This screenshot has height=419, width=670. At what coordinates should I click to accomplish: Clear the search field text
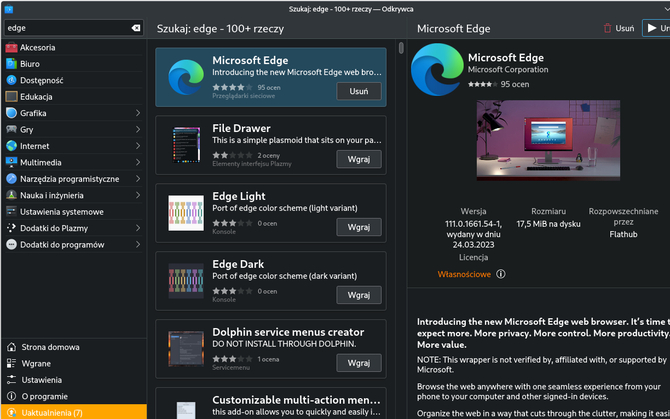[x=136, y=28]
